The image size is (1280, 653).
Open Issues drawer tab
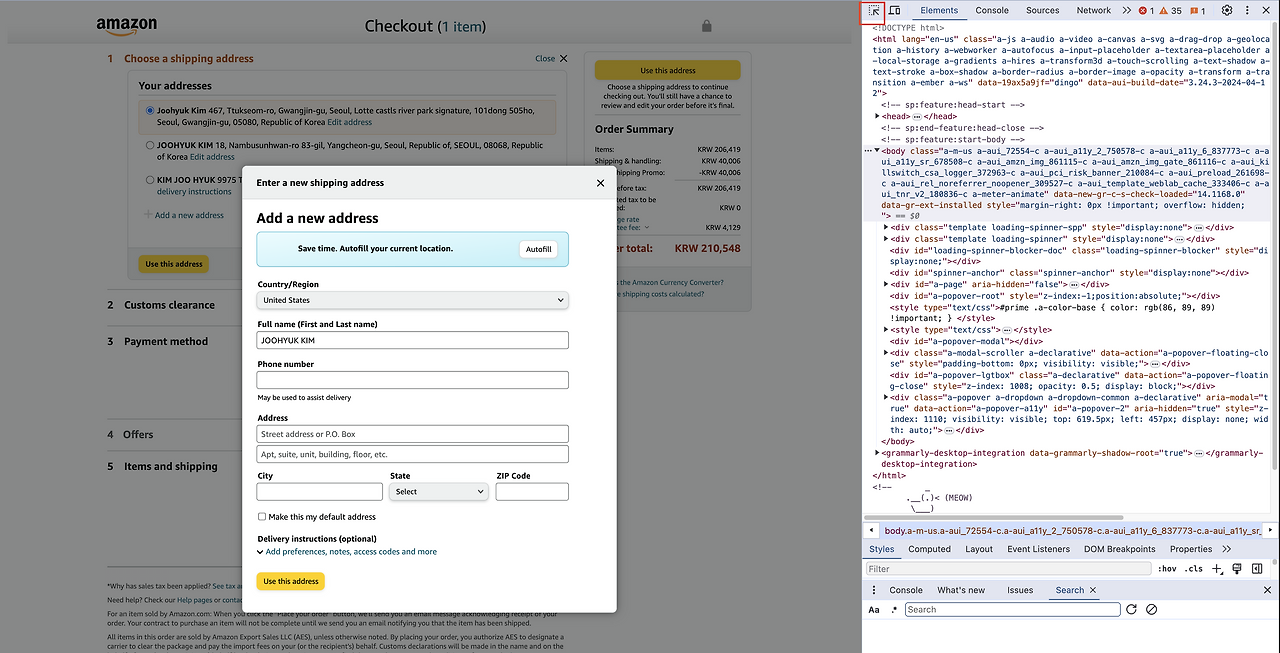point(1020,590)
